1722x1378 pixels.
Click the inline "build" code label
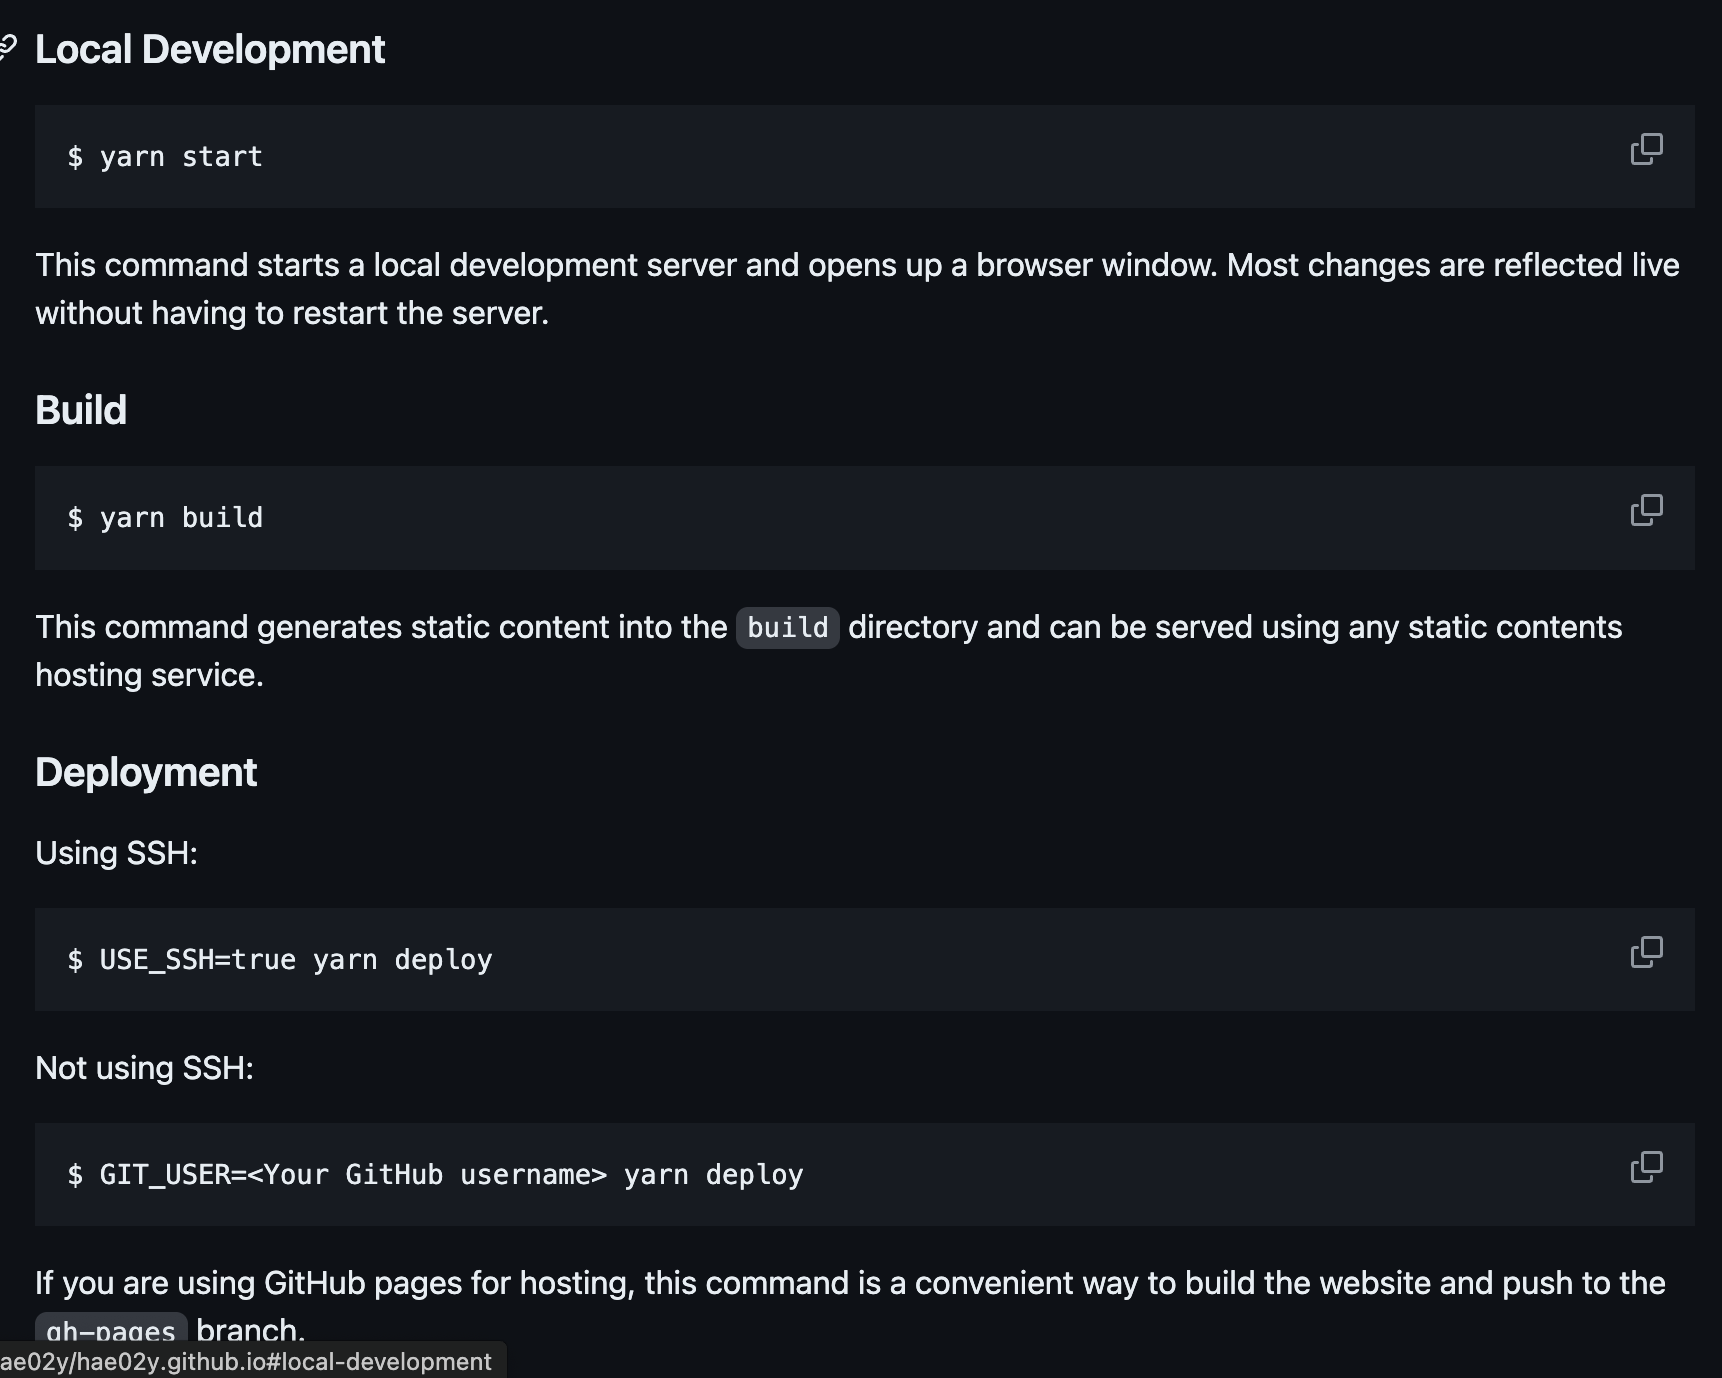coord(788,628)
